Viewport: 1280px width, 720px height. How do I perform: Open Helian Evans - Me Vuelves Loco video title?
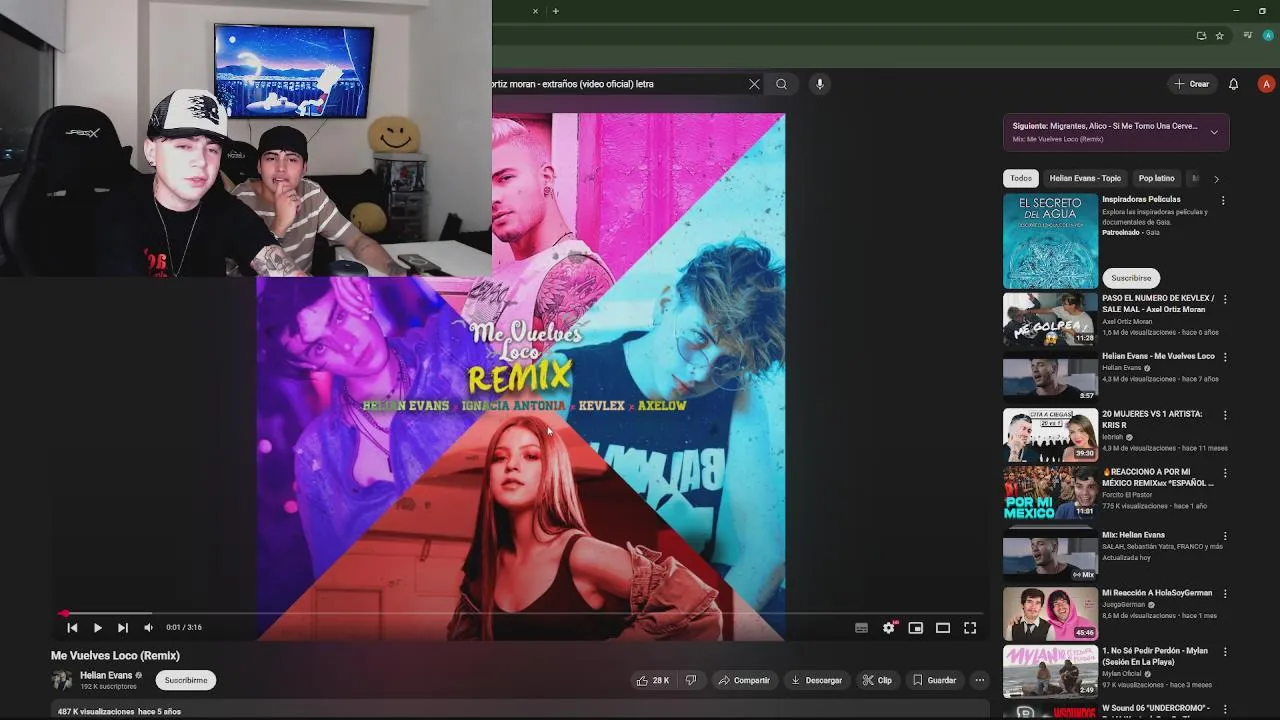point(1158,356)
